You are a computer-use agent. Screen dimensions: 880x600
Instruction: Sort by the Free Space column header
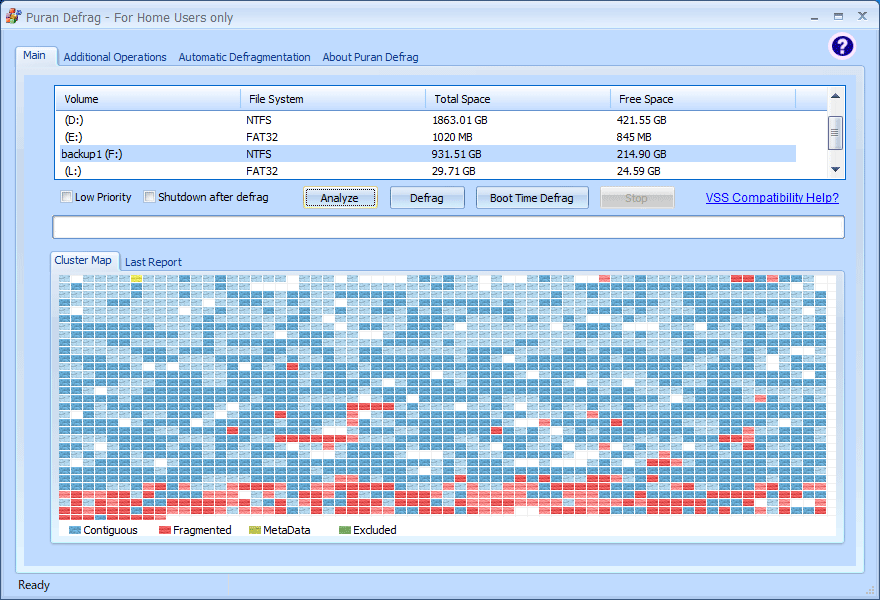(703, 99)
